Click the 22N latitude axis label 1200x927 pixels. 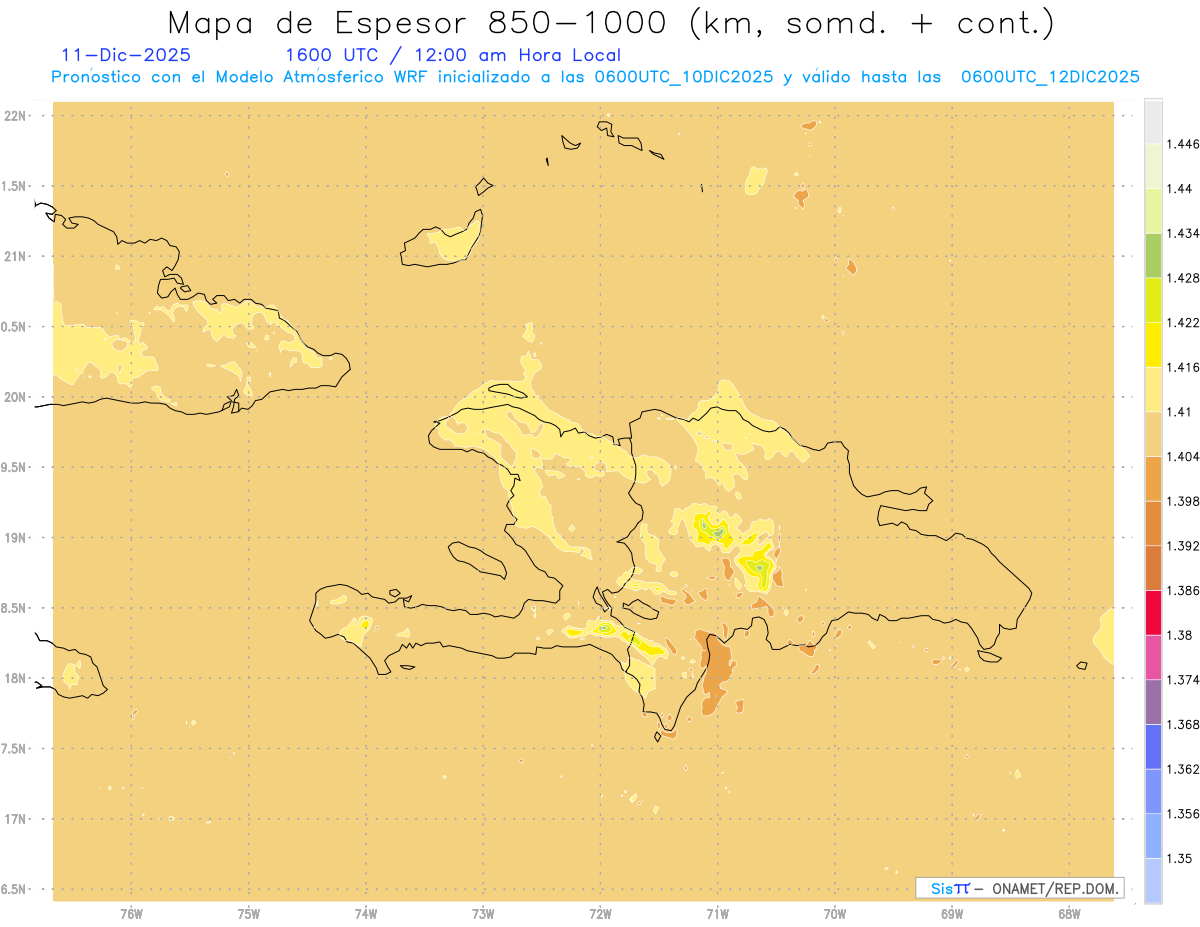tap(15, 116)
